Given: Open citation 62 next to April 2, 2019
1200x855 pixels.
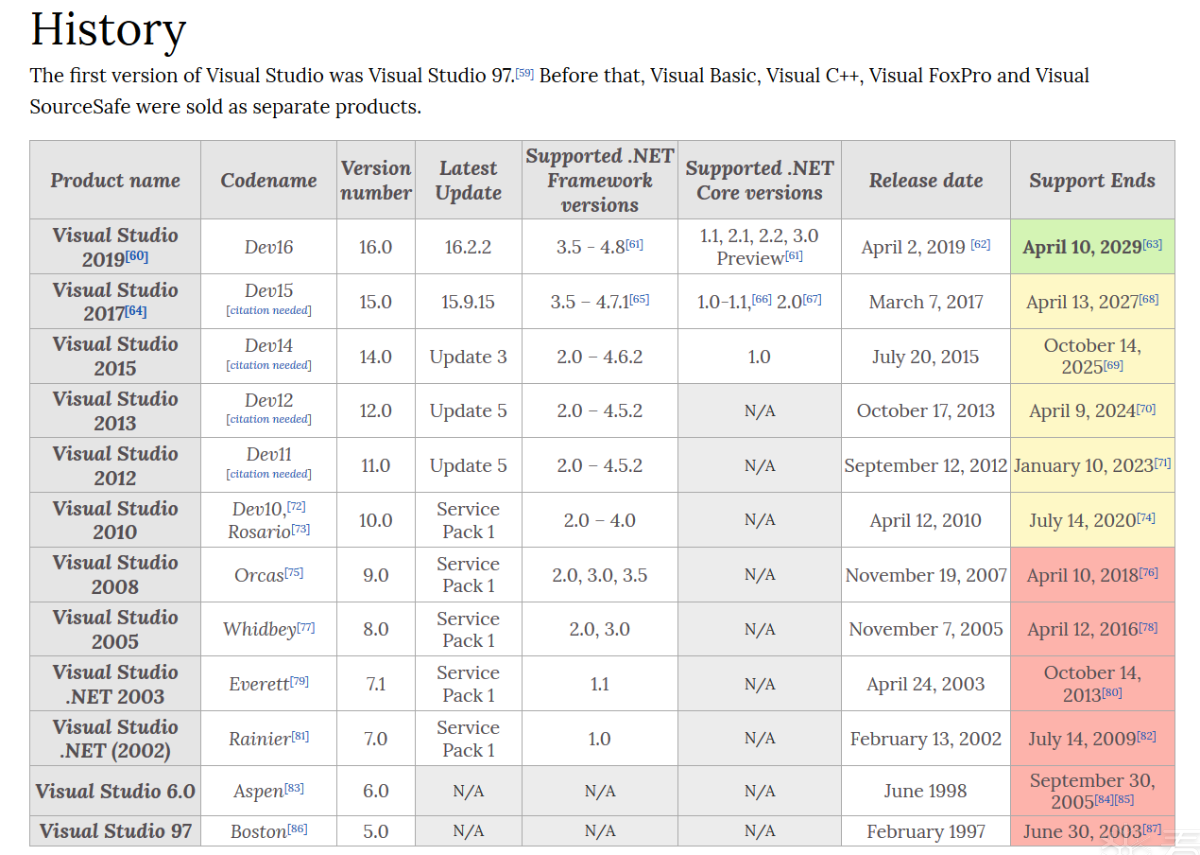Looking at the screenshot, I should click(980, 243).
